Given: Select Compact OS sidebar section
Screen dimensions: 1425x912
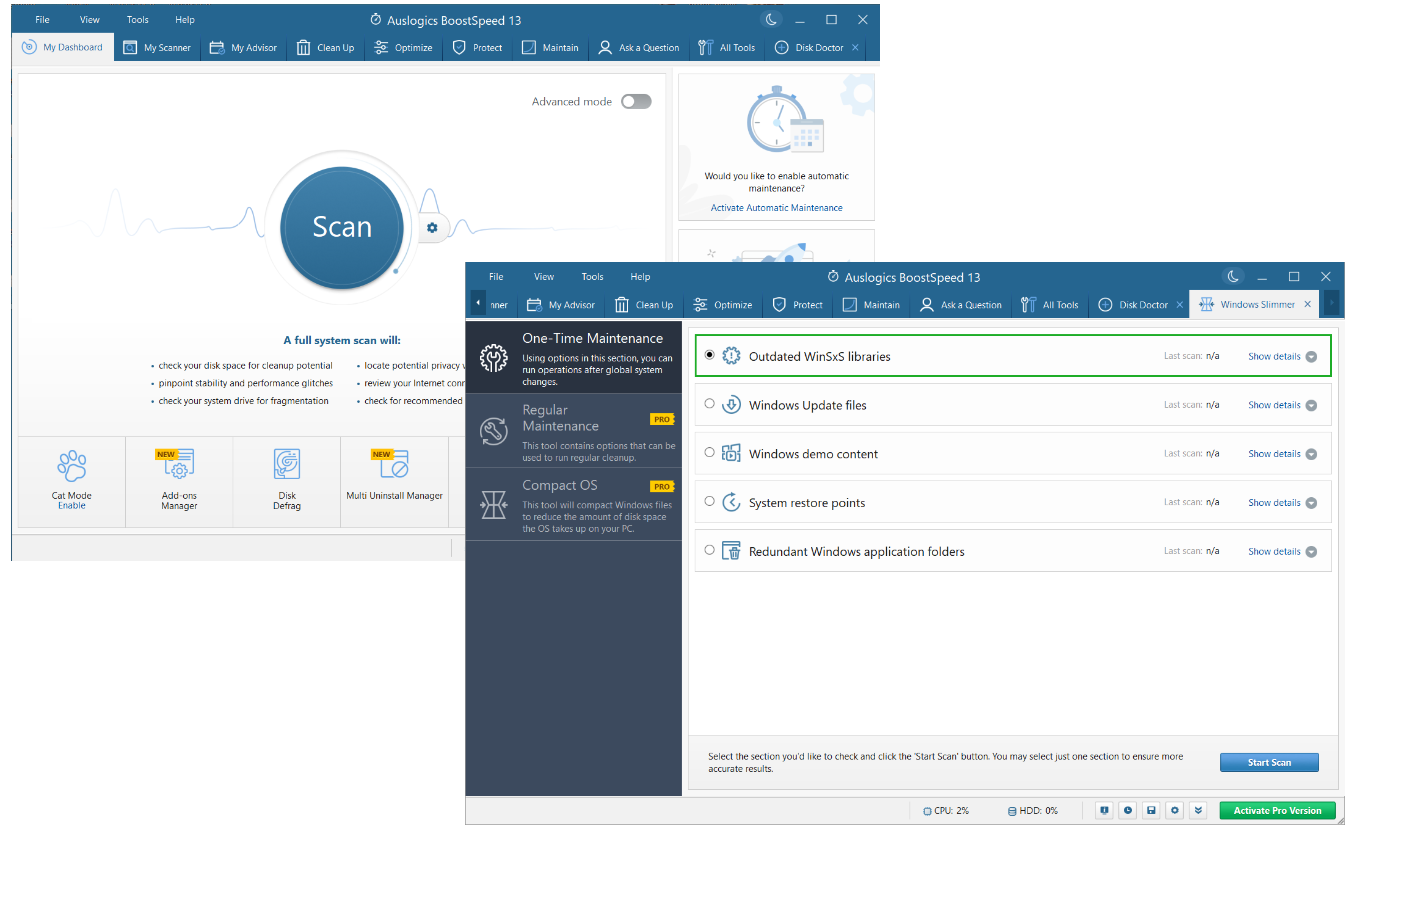Looking at the screenshot, I should [574, 504].
